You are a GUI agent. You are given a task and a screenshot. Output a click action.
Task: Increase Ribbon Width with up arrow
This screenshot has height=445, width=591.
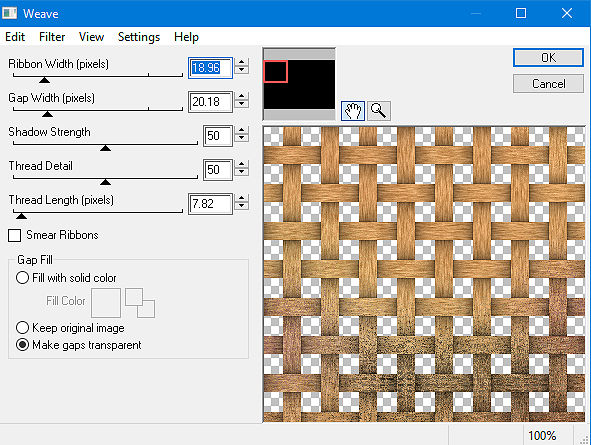(242, 63)
